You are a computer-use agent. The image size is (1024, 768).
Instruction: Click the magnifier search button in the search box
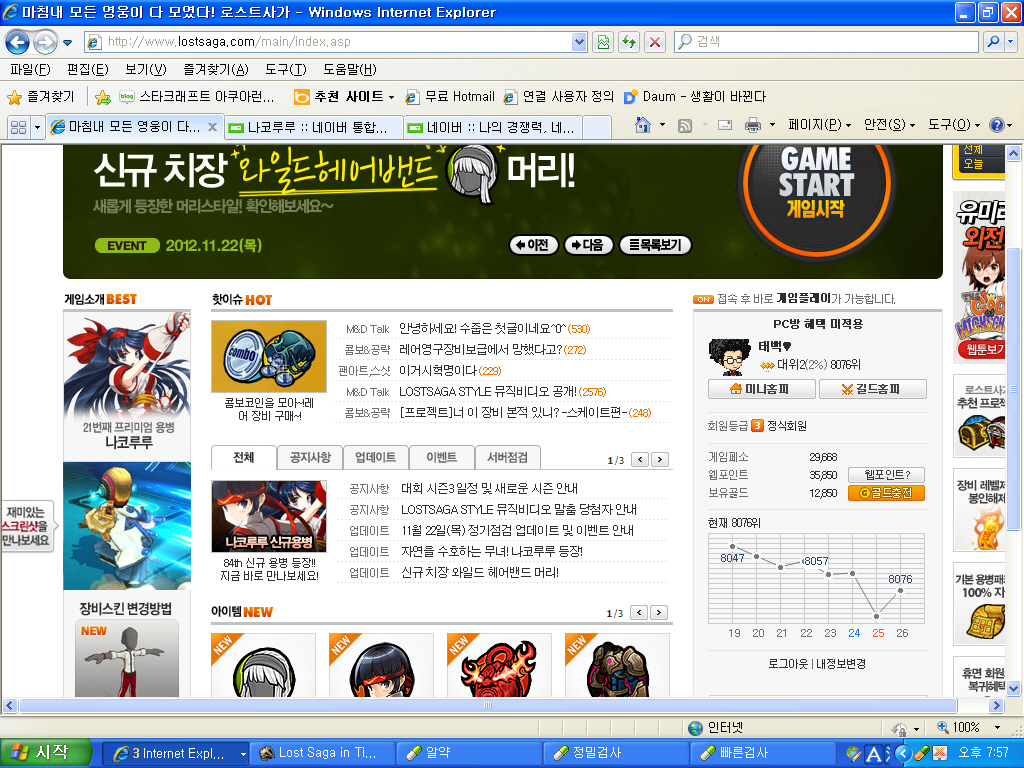993,42
